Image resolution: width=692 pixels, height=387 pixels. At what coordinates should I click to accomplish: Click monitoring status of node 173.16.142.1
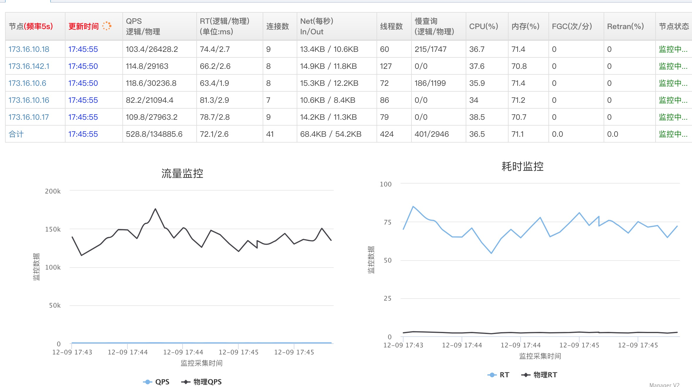673,66
